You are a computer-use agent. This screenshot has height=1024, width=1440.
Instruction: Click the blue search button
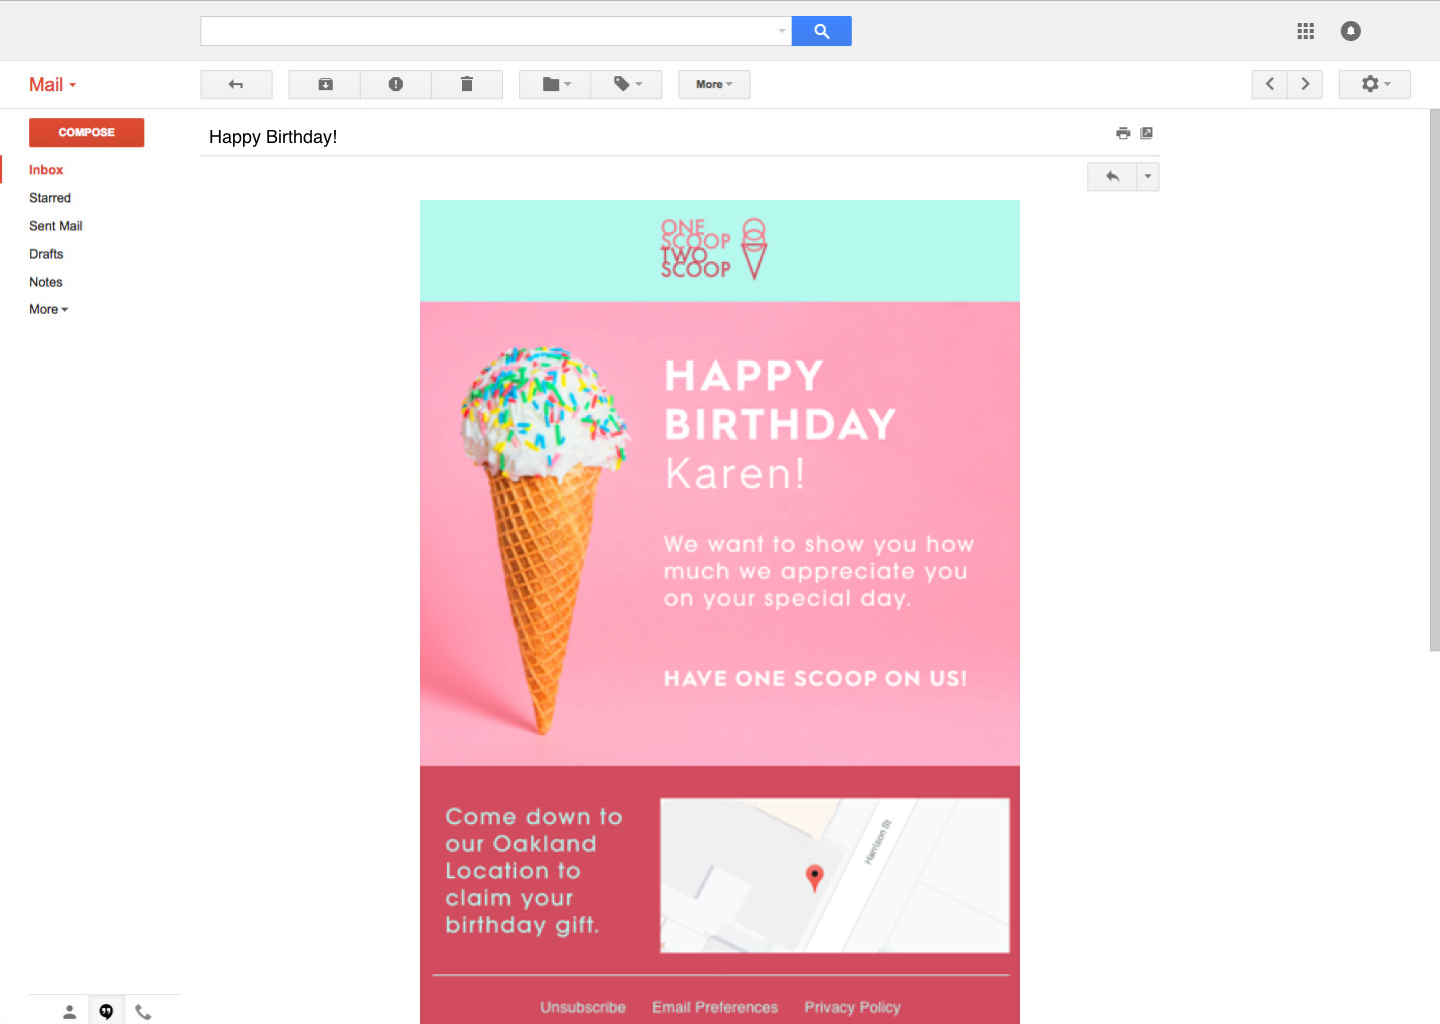tap(821, 31)
